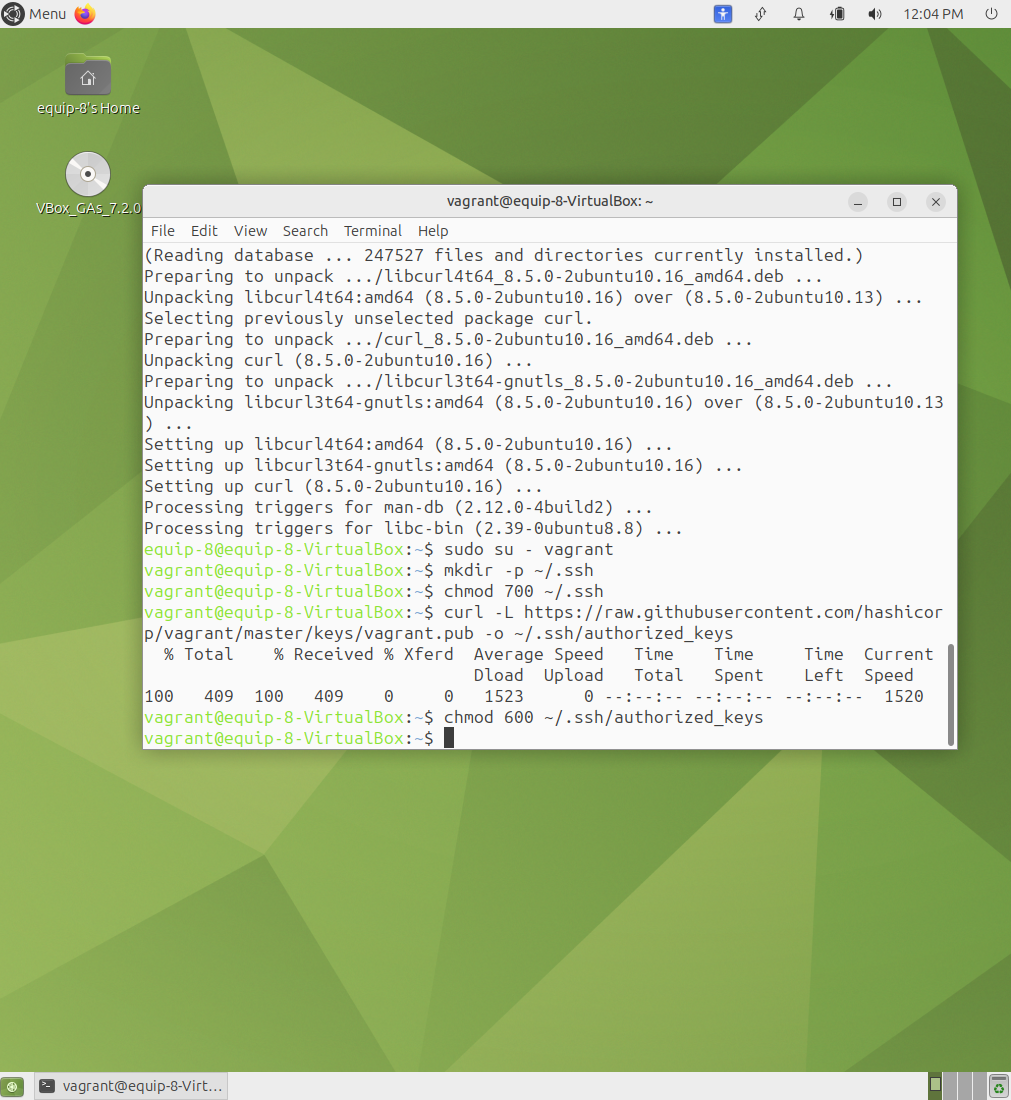Screen dimensions: 1011x1100
Task: Click the 'Average Speed' column header in curl output
Action: [x=538, y=655]
